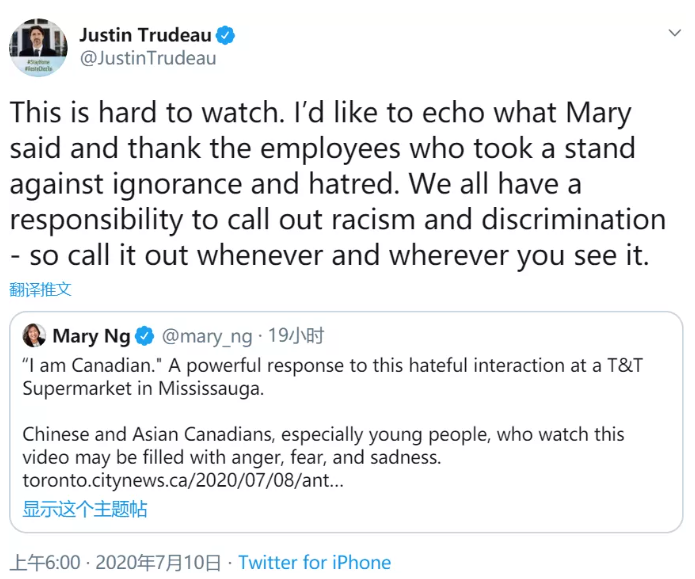Open the Justin Trudeau display name
The width and height of the screenshot is (695, 579).
pyautogui.click(x=145, y=35)
